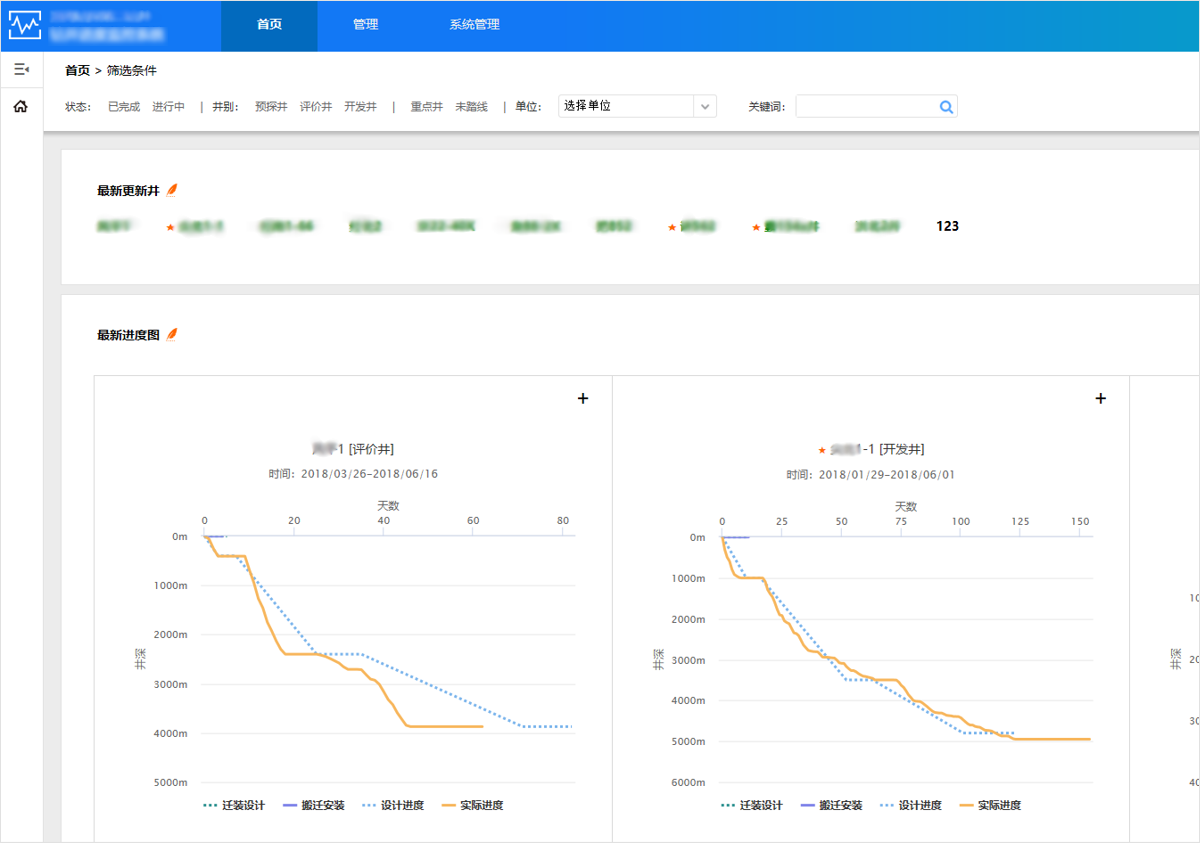Click the home icon in the sidebar
1200x843 pixels.
pyautogui.click(x=21, y=106)
